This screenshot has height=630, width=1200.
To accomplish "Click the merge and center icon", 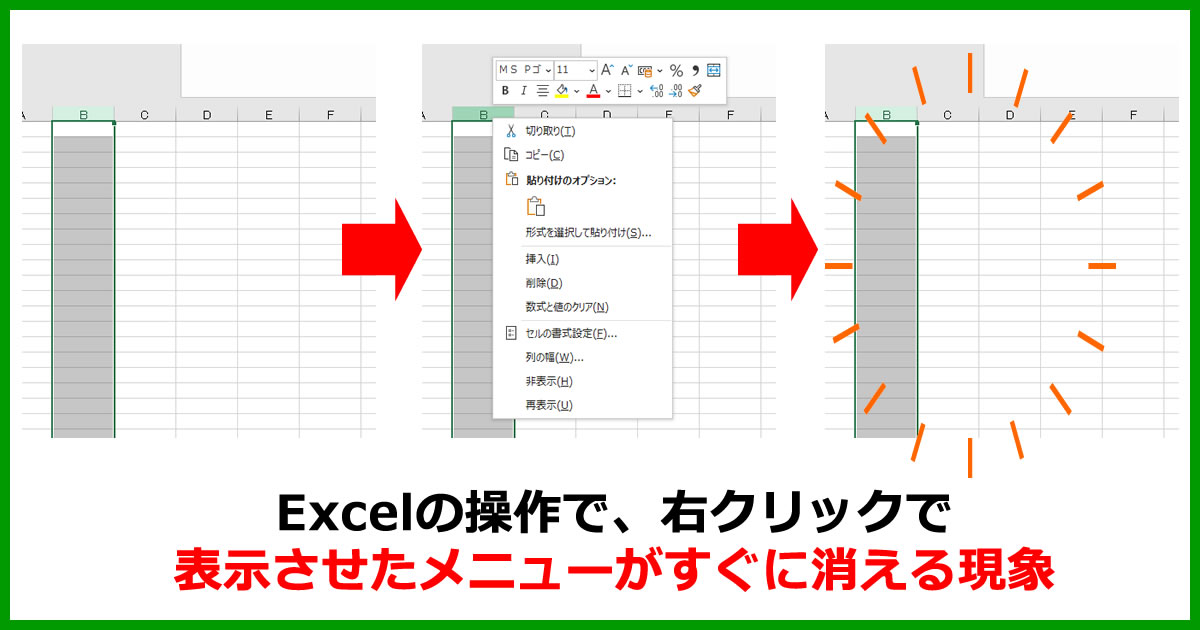I will pos(713,70).
